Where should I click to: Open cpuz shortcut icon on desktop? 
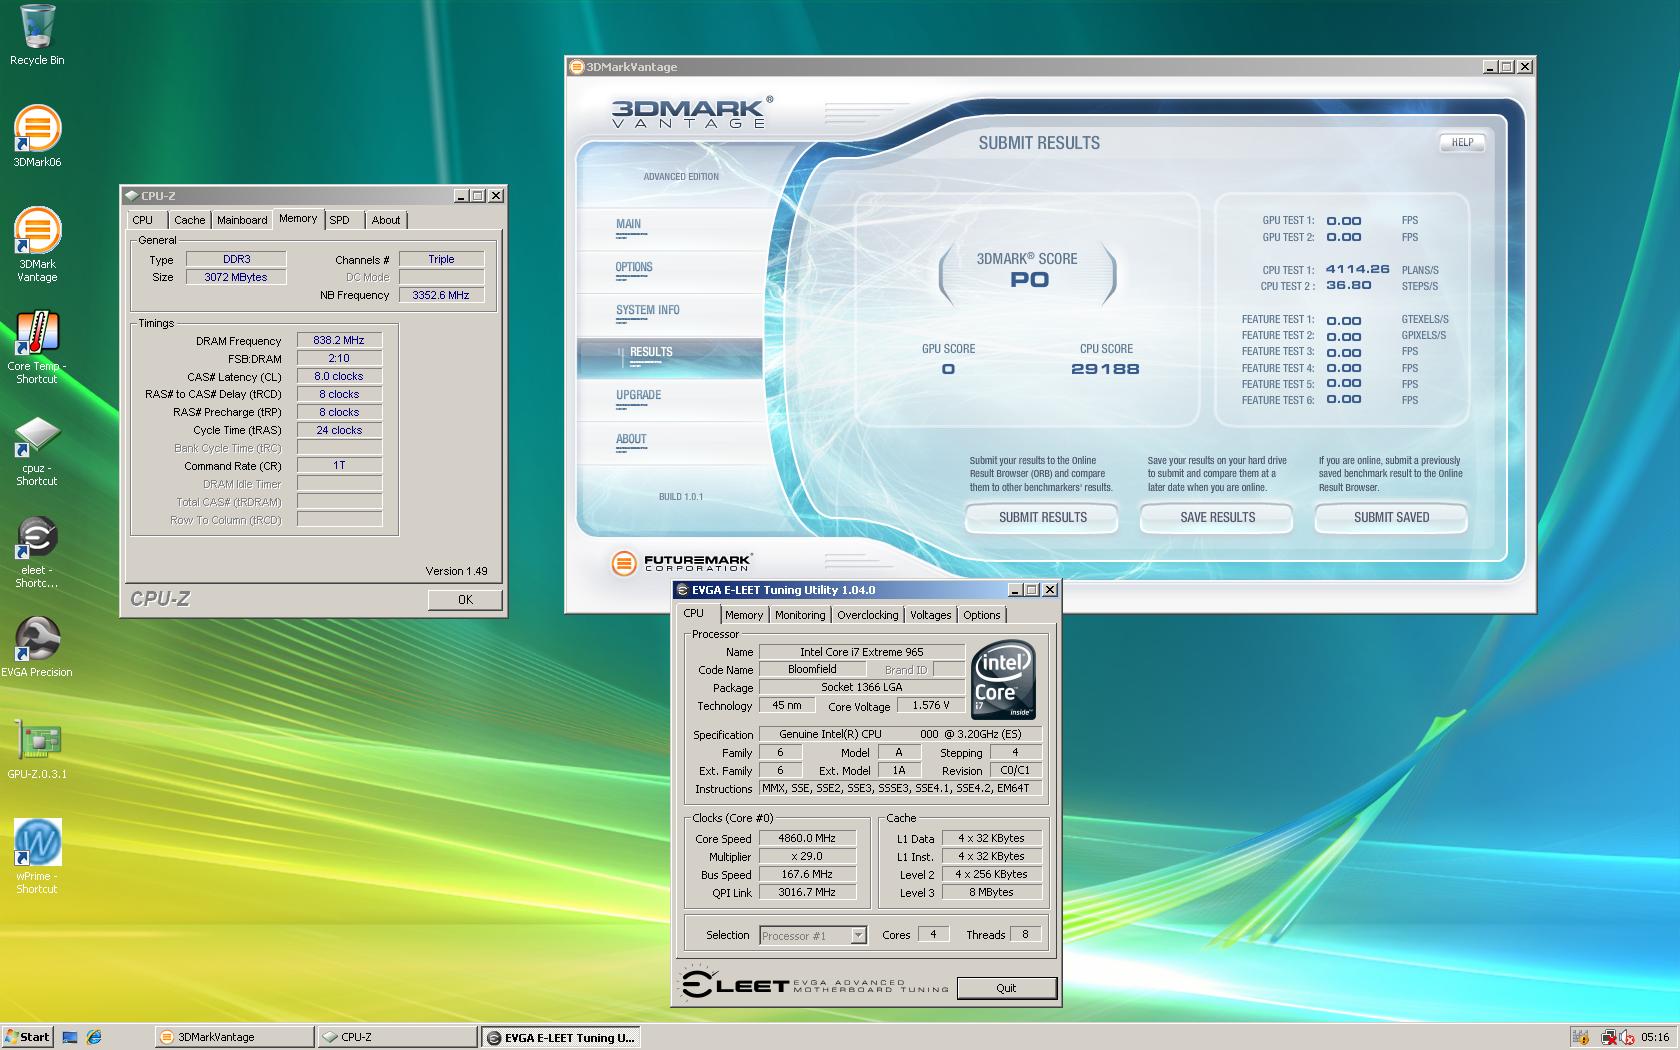tap(37, 450)
